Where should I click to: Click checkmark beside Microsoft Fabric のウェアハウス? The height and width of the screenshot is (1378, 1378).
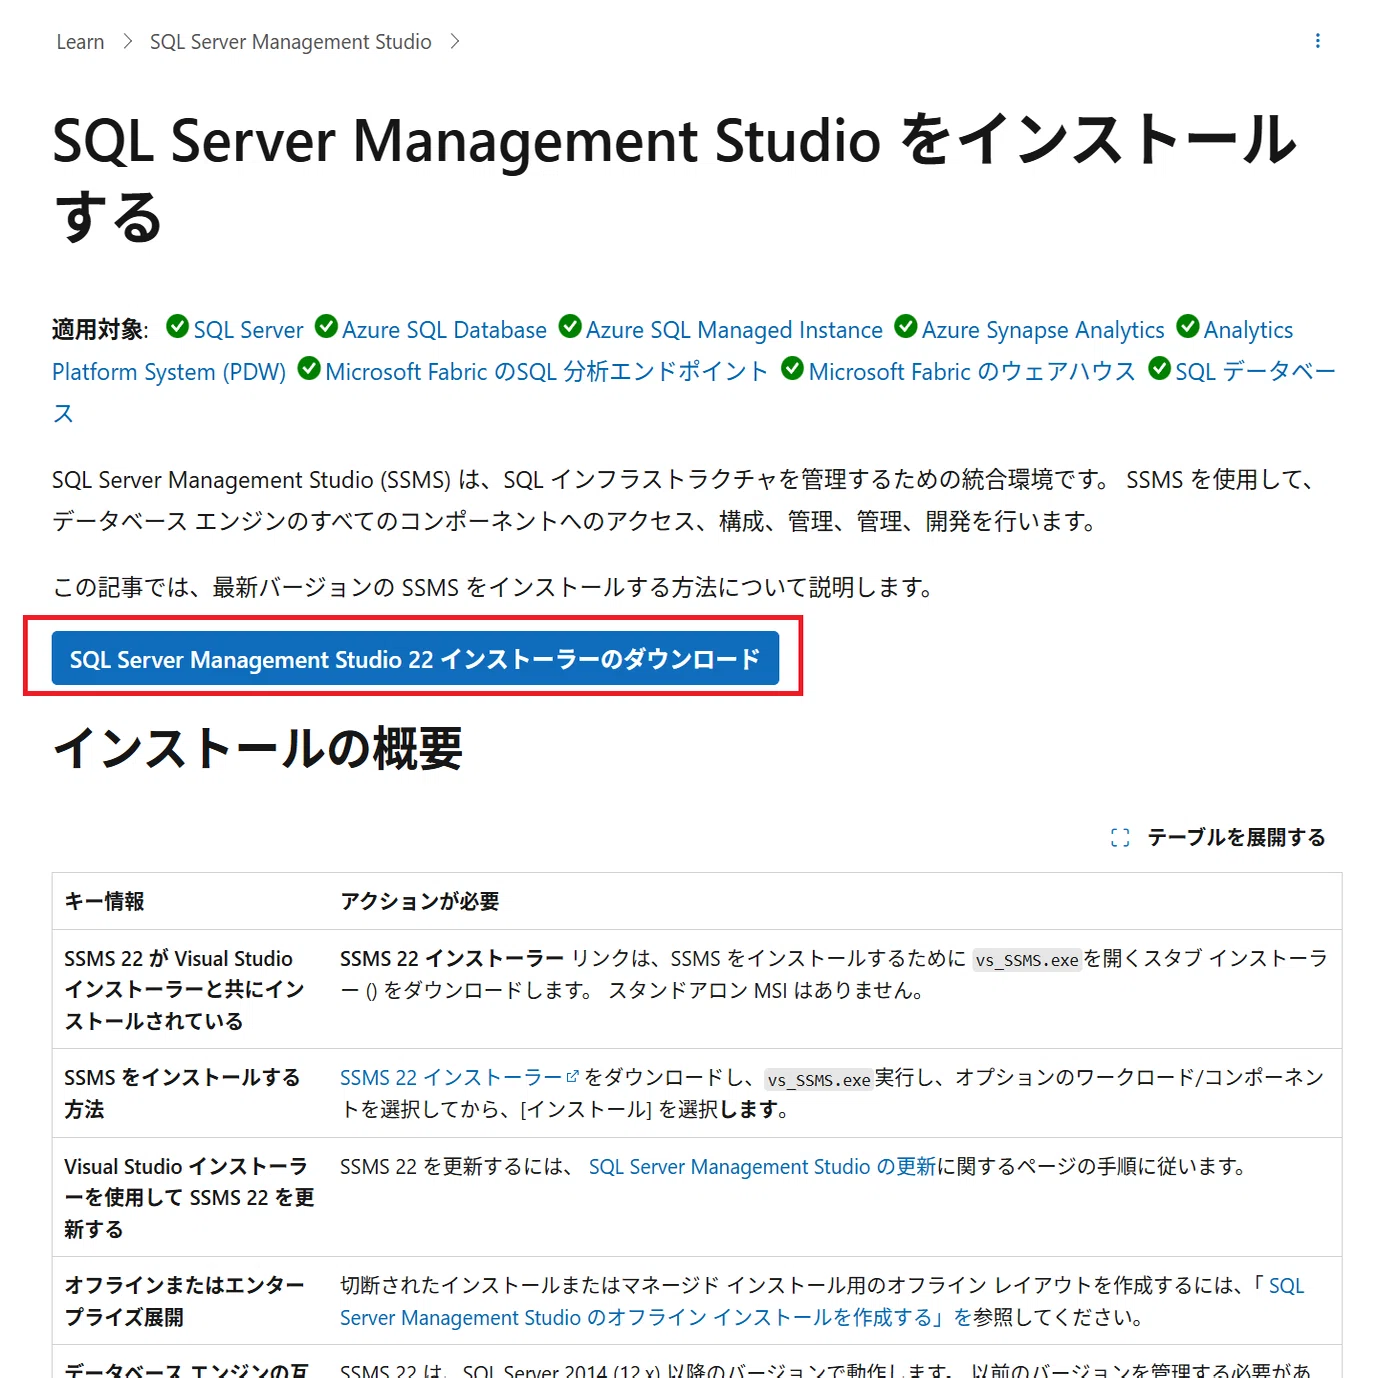(792, 368)
